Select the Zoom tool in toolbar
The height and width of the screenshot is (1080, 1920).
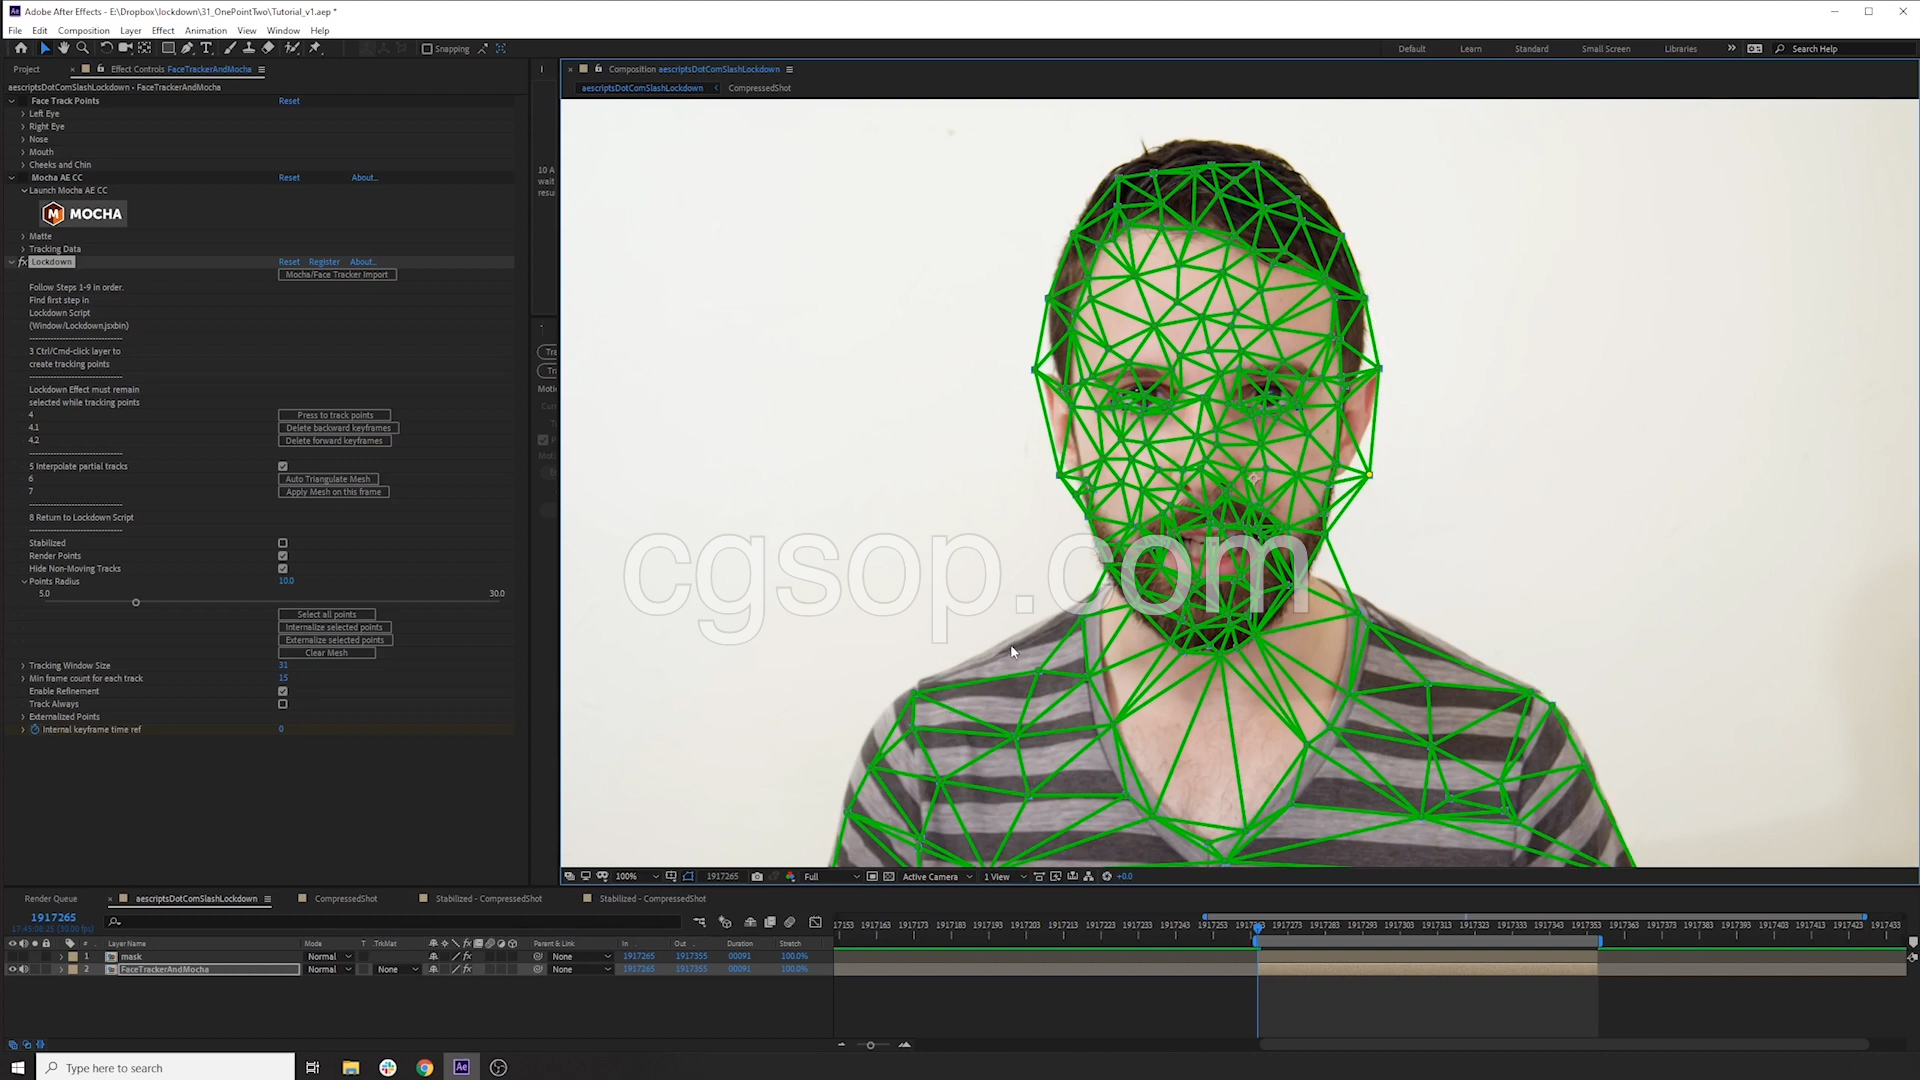pyautogui.click(x=83, y=48)
